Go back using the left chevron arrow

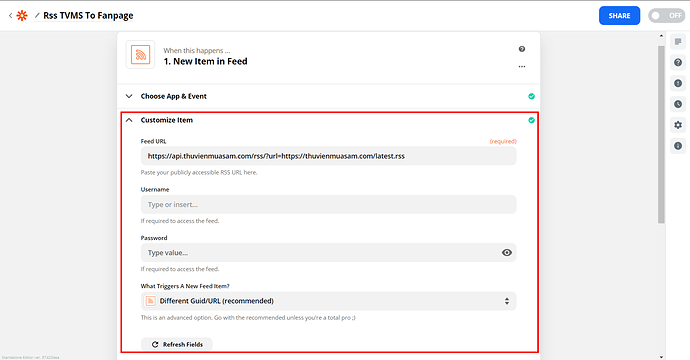[11, 15]
